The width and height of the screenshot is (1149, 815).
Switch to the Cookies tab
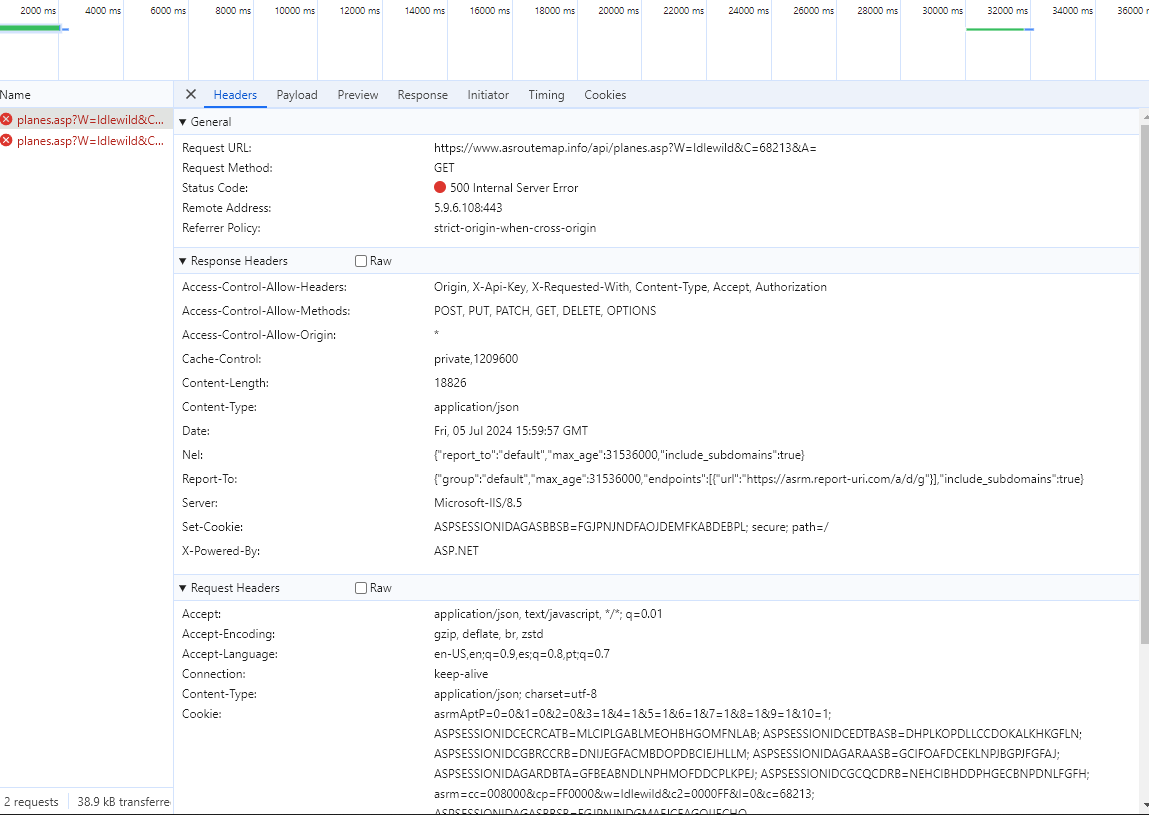coord(605,95)
